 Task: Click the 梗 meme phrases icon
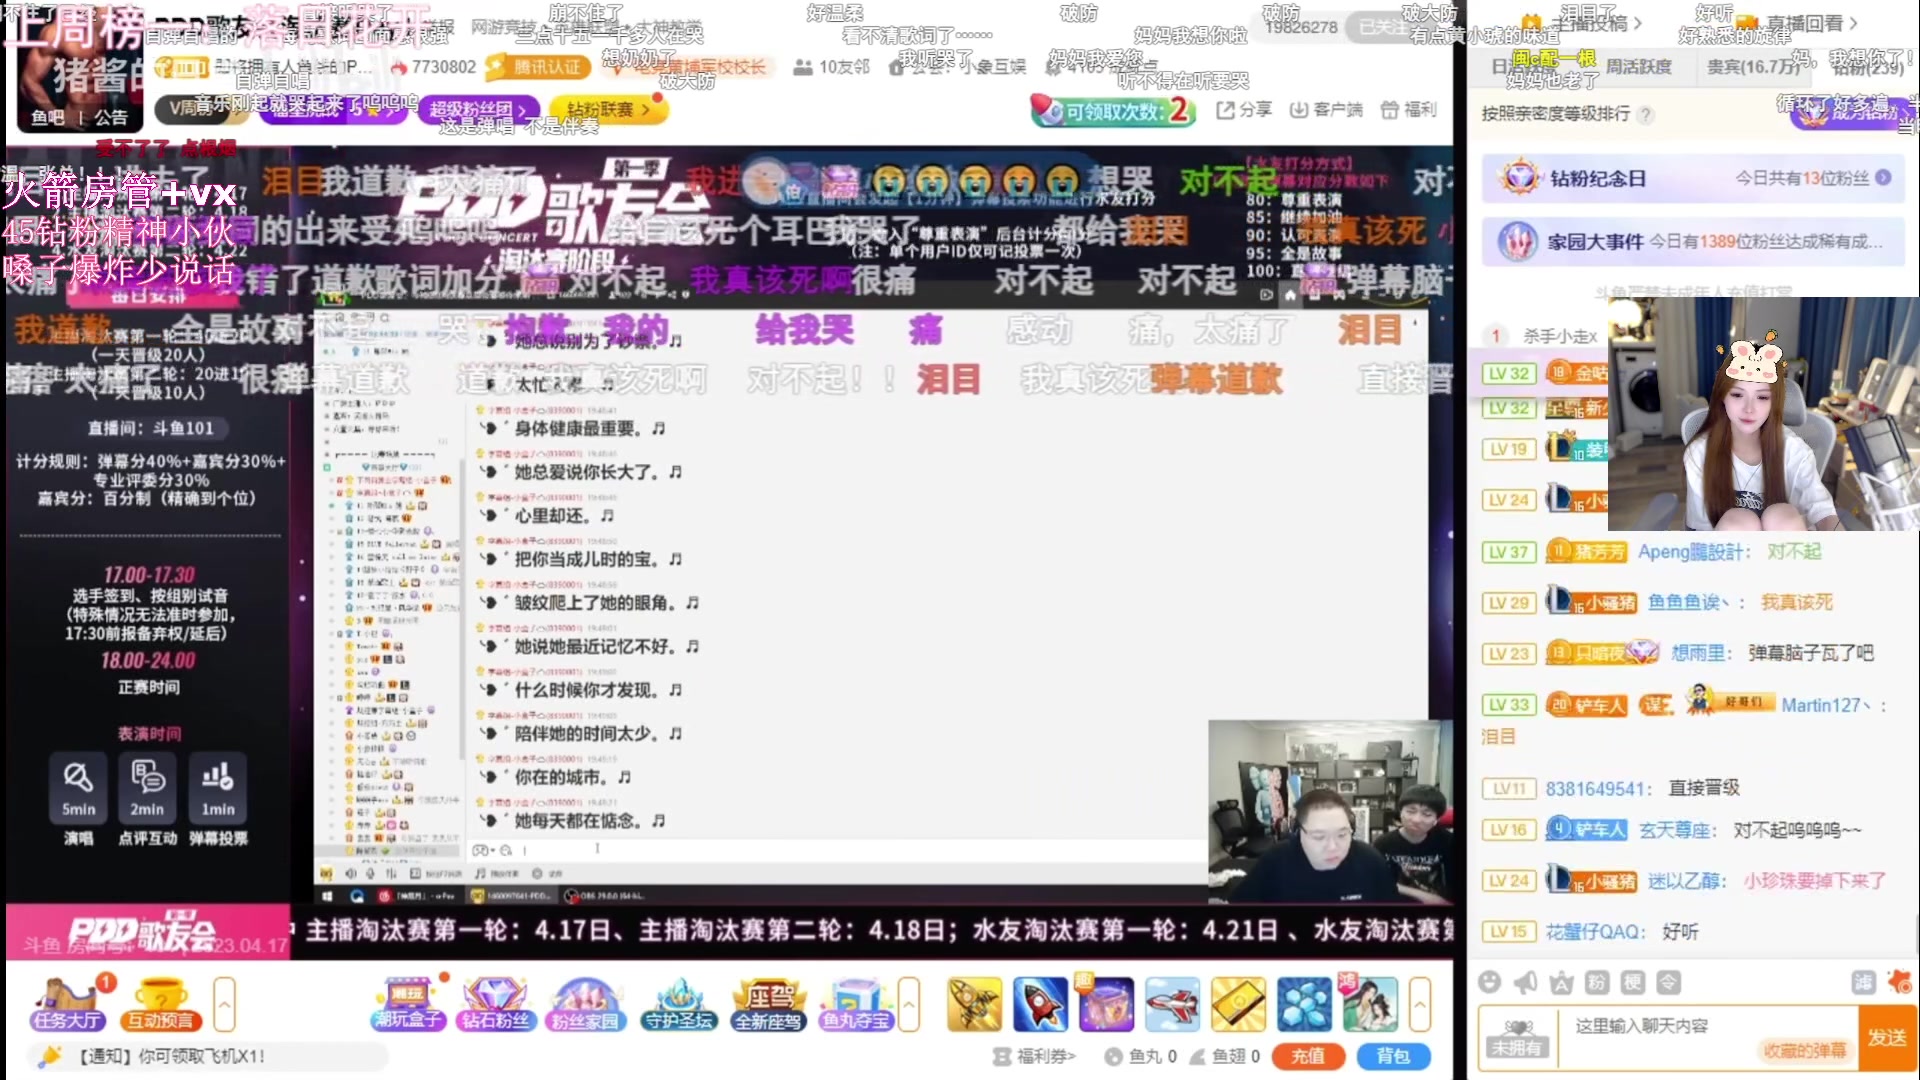pos(1633,982)
